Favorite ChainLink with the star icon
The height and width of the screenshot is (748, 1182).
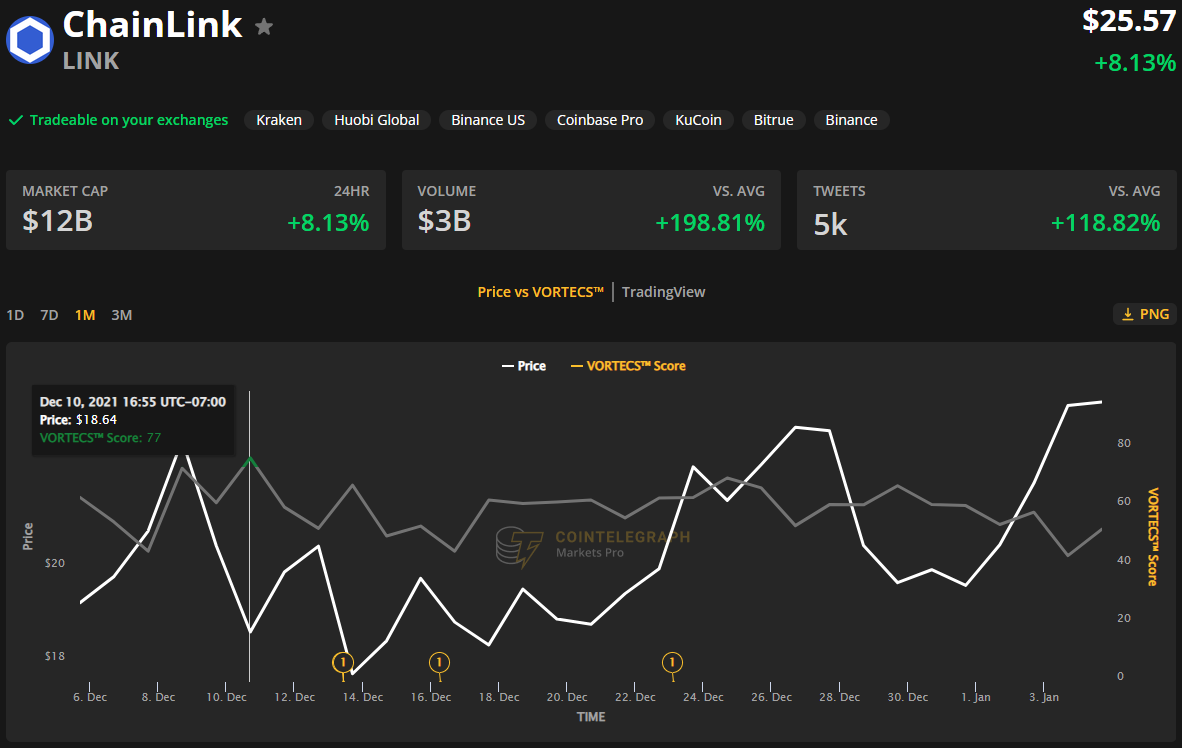click(x=264, y=27)
